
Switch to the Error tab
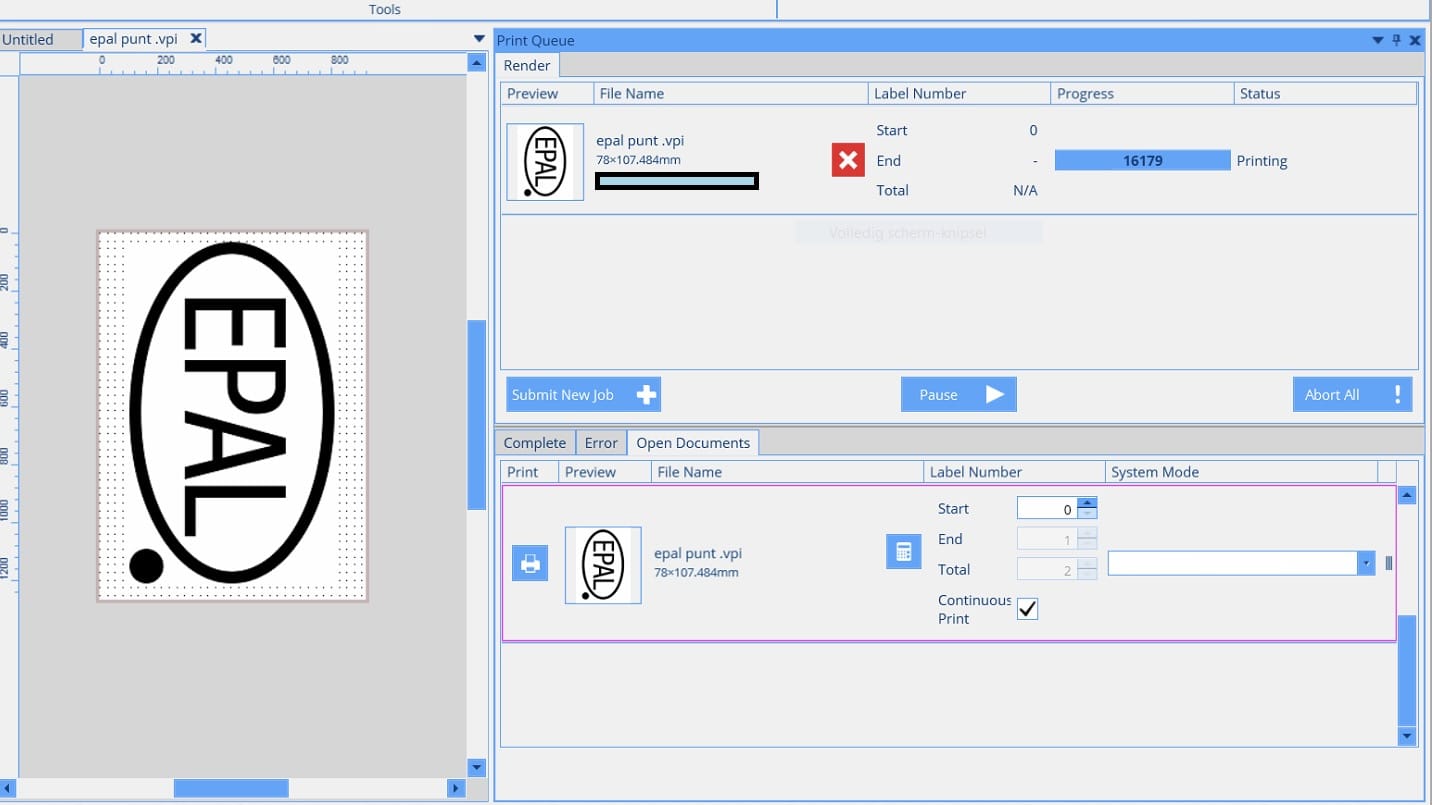point(601,442)
